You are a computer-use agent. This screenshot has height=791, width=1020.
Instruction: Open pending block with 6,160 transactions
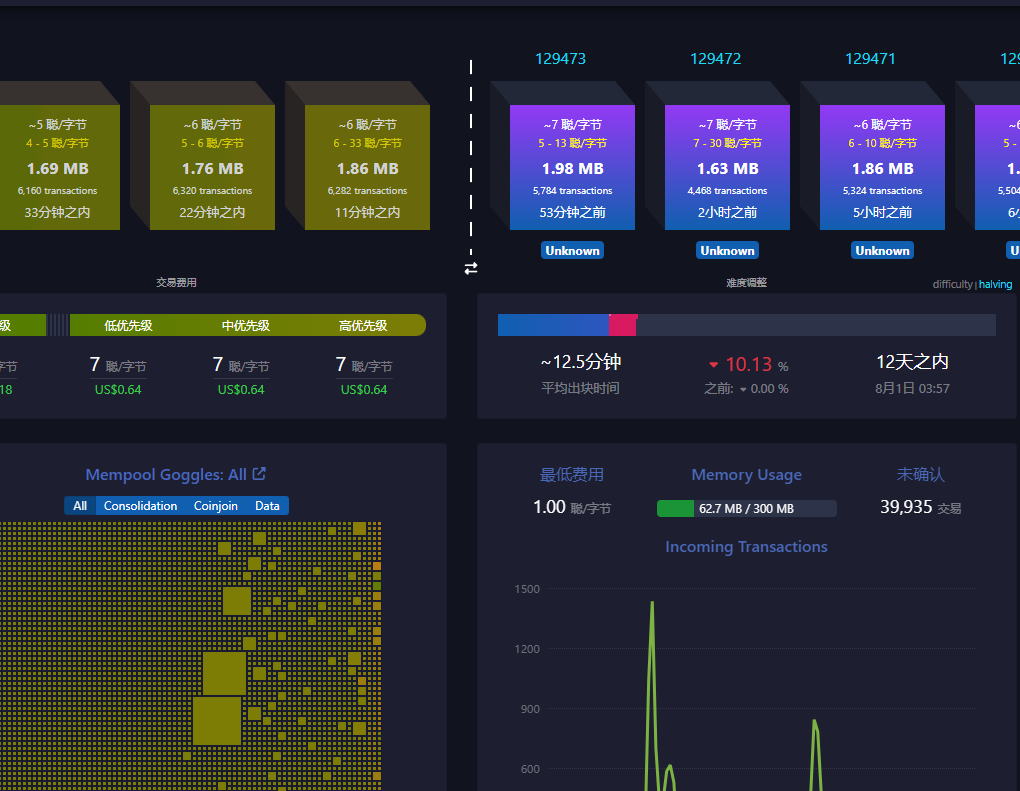(58, 167)
